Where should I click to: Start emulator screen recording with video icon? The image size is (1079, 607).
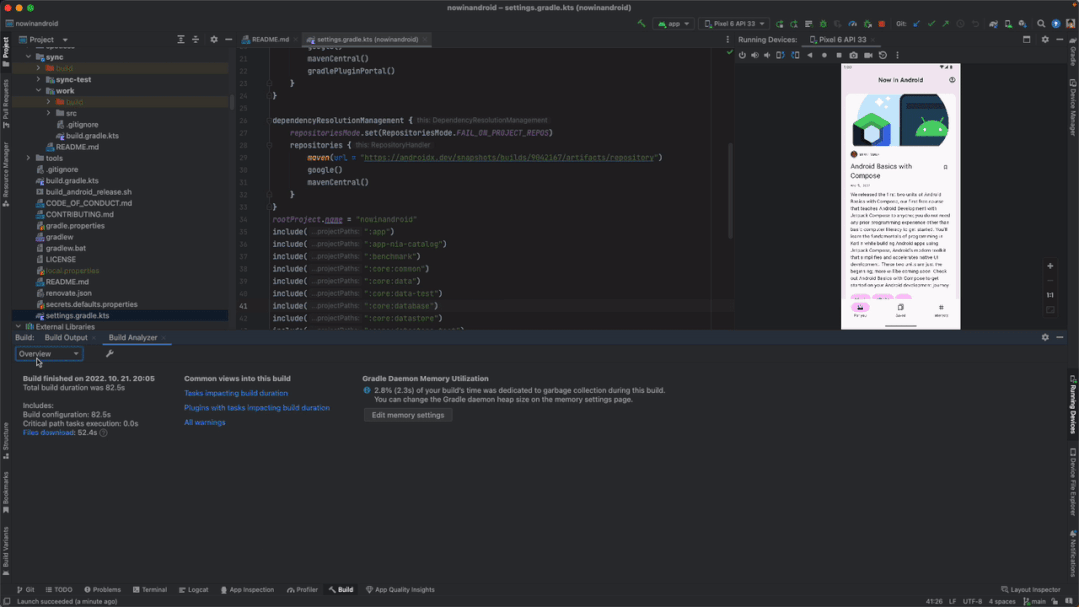click(868, 55)
